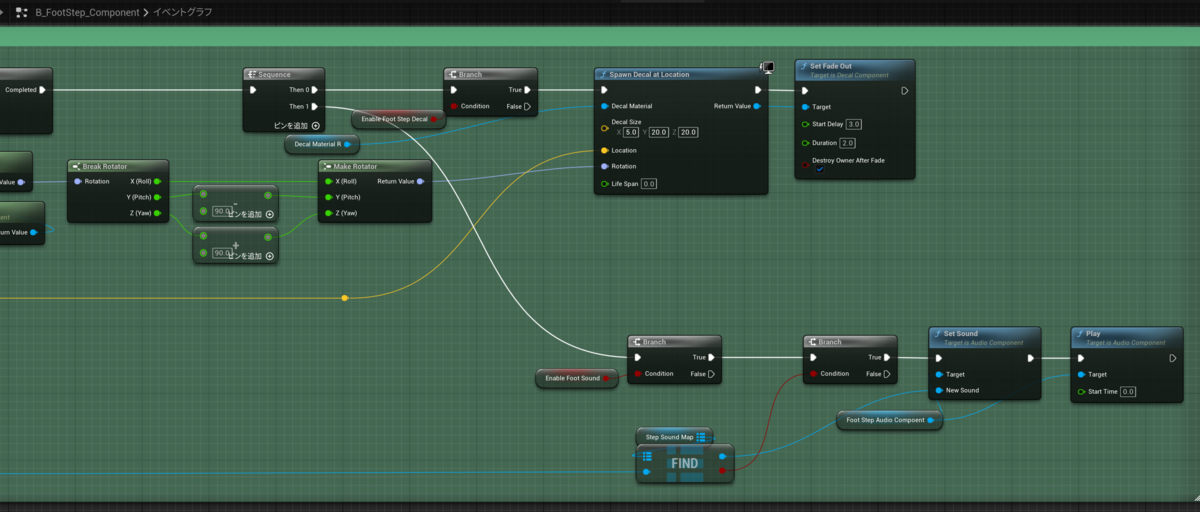The height and width of the screenshot is (512, 1200).
Task: Click the FIND node's blue key input pin
Action: pyautogui.click(x=647, y=471)
